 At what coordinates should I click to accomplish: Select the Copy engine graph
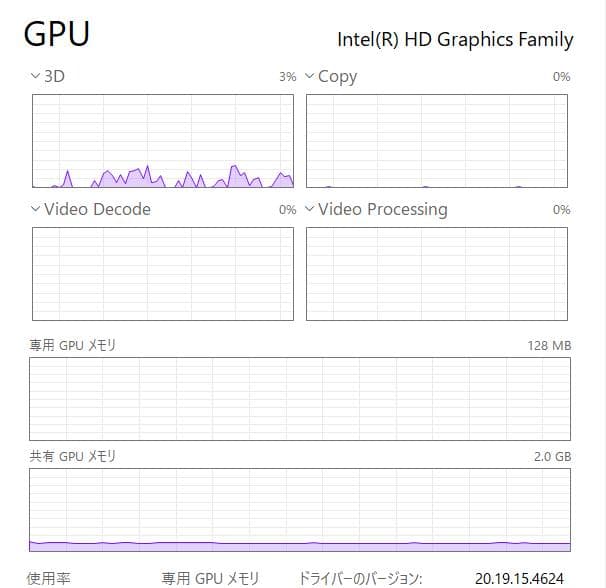(x=436, y=141)
